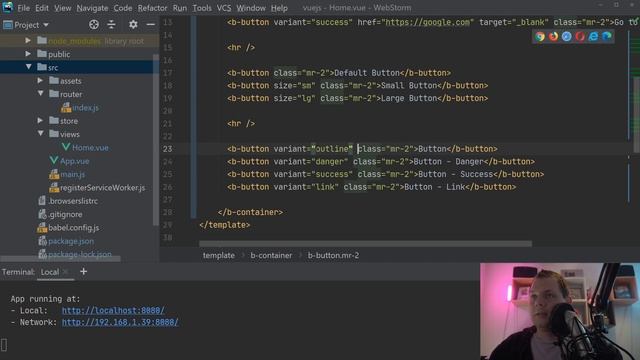Collapse the views folder arrow

[40, 134]
